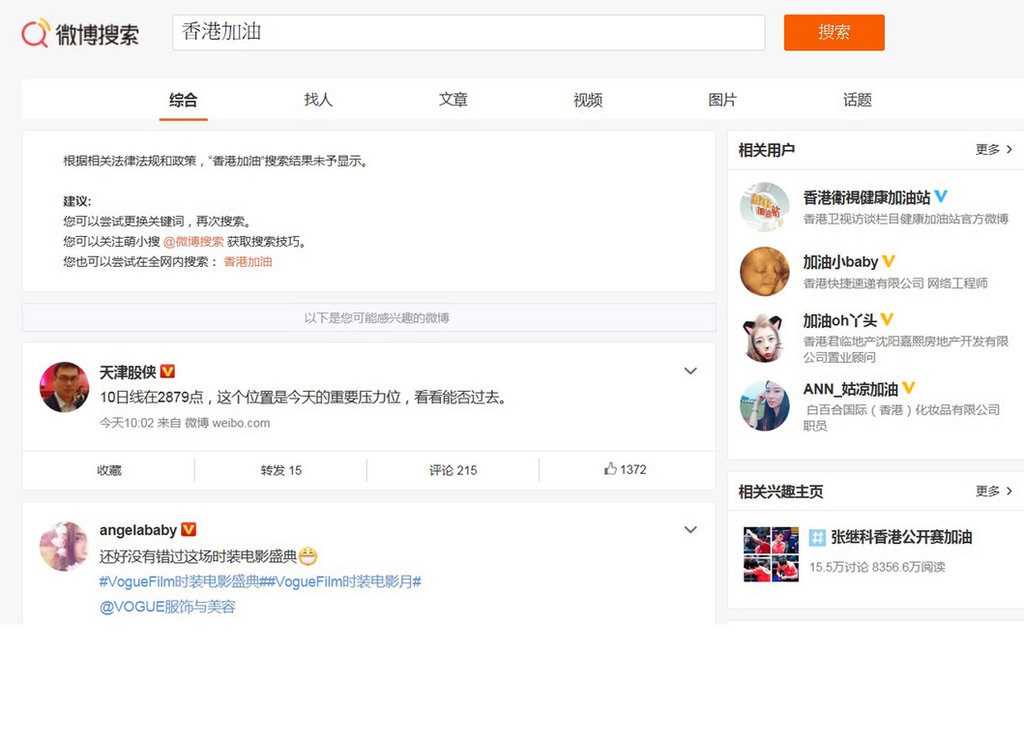Click 转发 15 on 天津股侠 post

coord(281,470)
